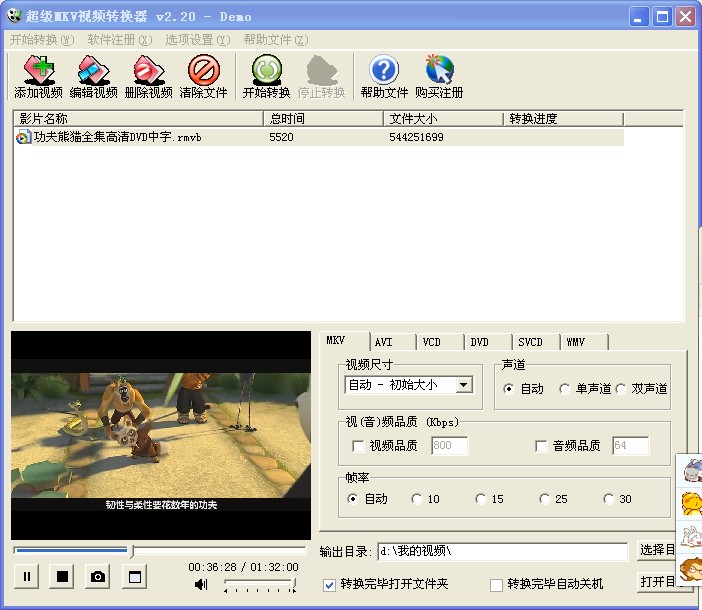This screenshot has width=702, height=610.
Task: Select file 功夫熊猫全集高清DVD中字.rmvb
Action: [x=117, y=137]
